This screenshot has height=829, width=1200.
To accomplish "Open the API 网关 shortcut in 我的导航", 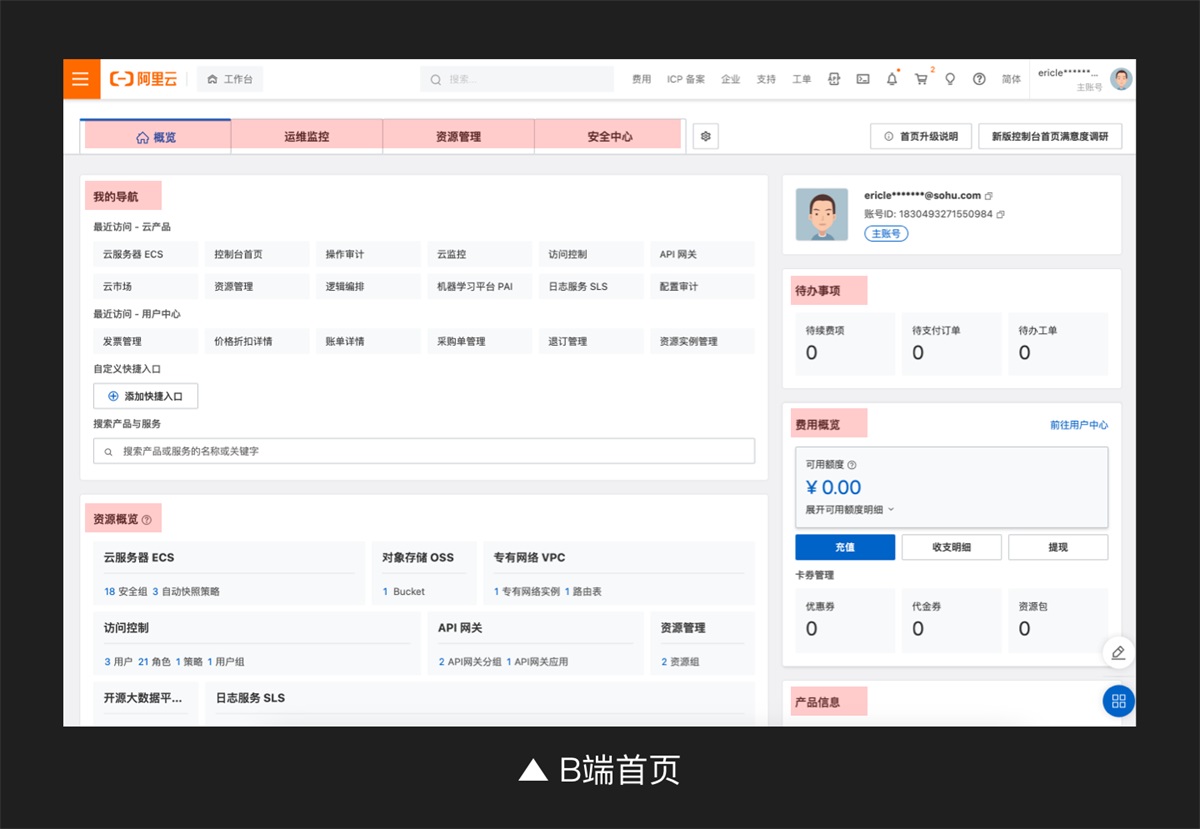I will (702, 254).
